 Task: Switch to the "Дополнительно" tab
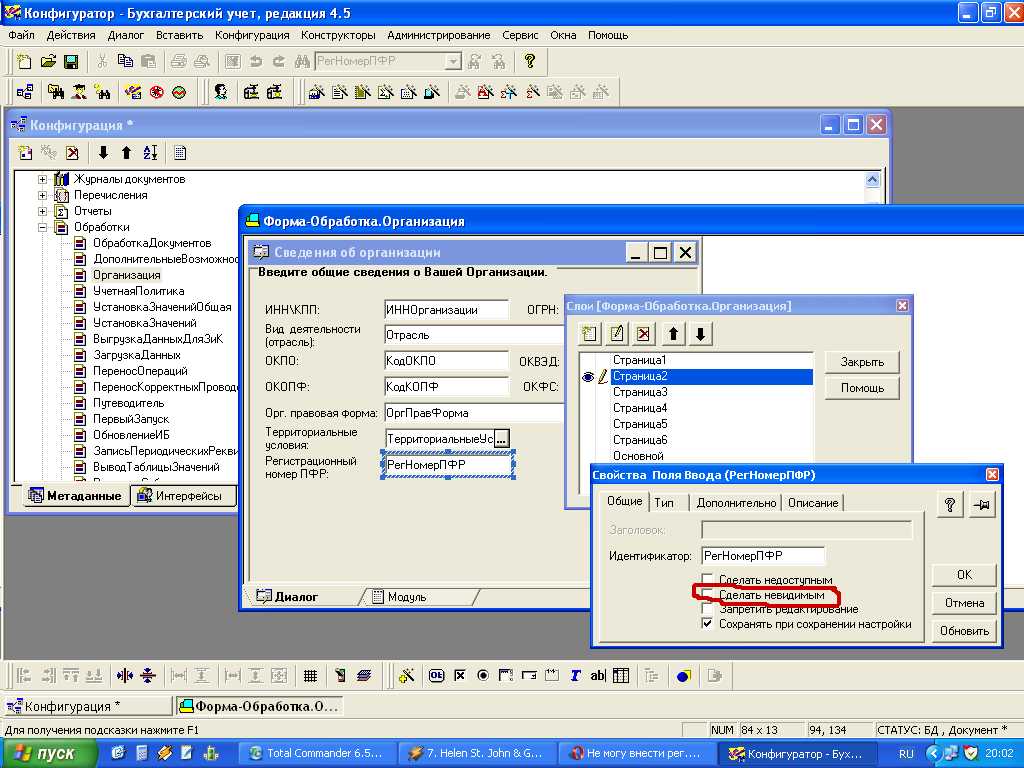[x=736, y=503]
